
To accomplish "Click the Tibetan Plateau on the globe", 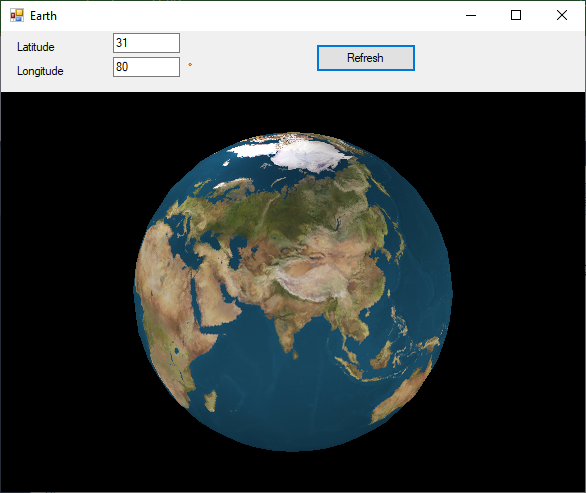I will (310, 282).
